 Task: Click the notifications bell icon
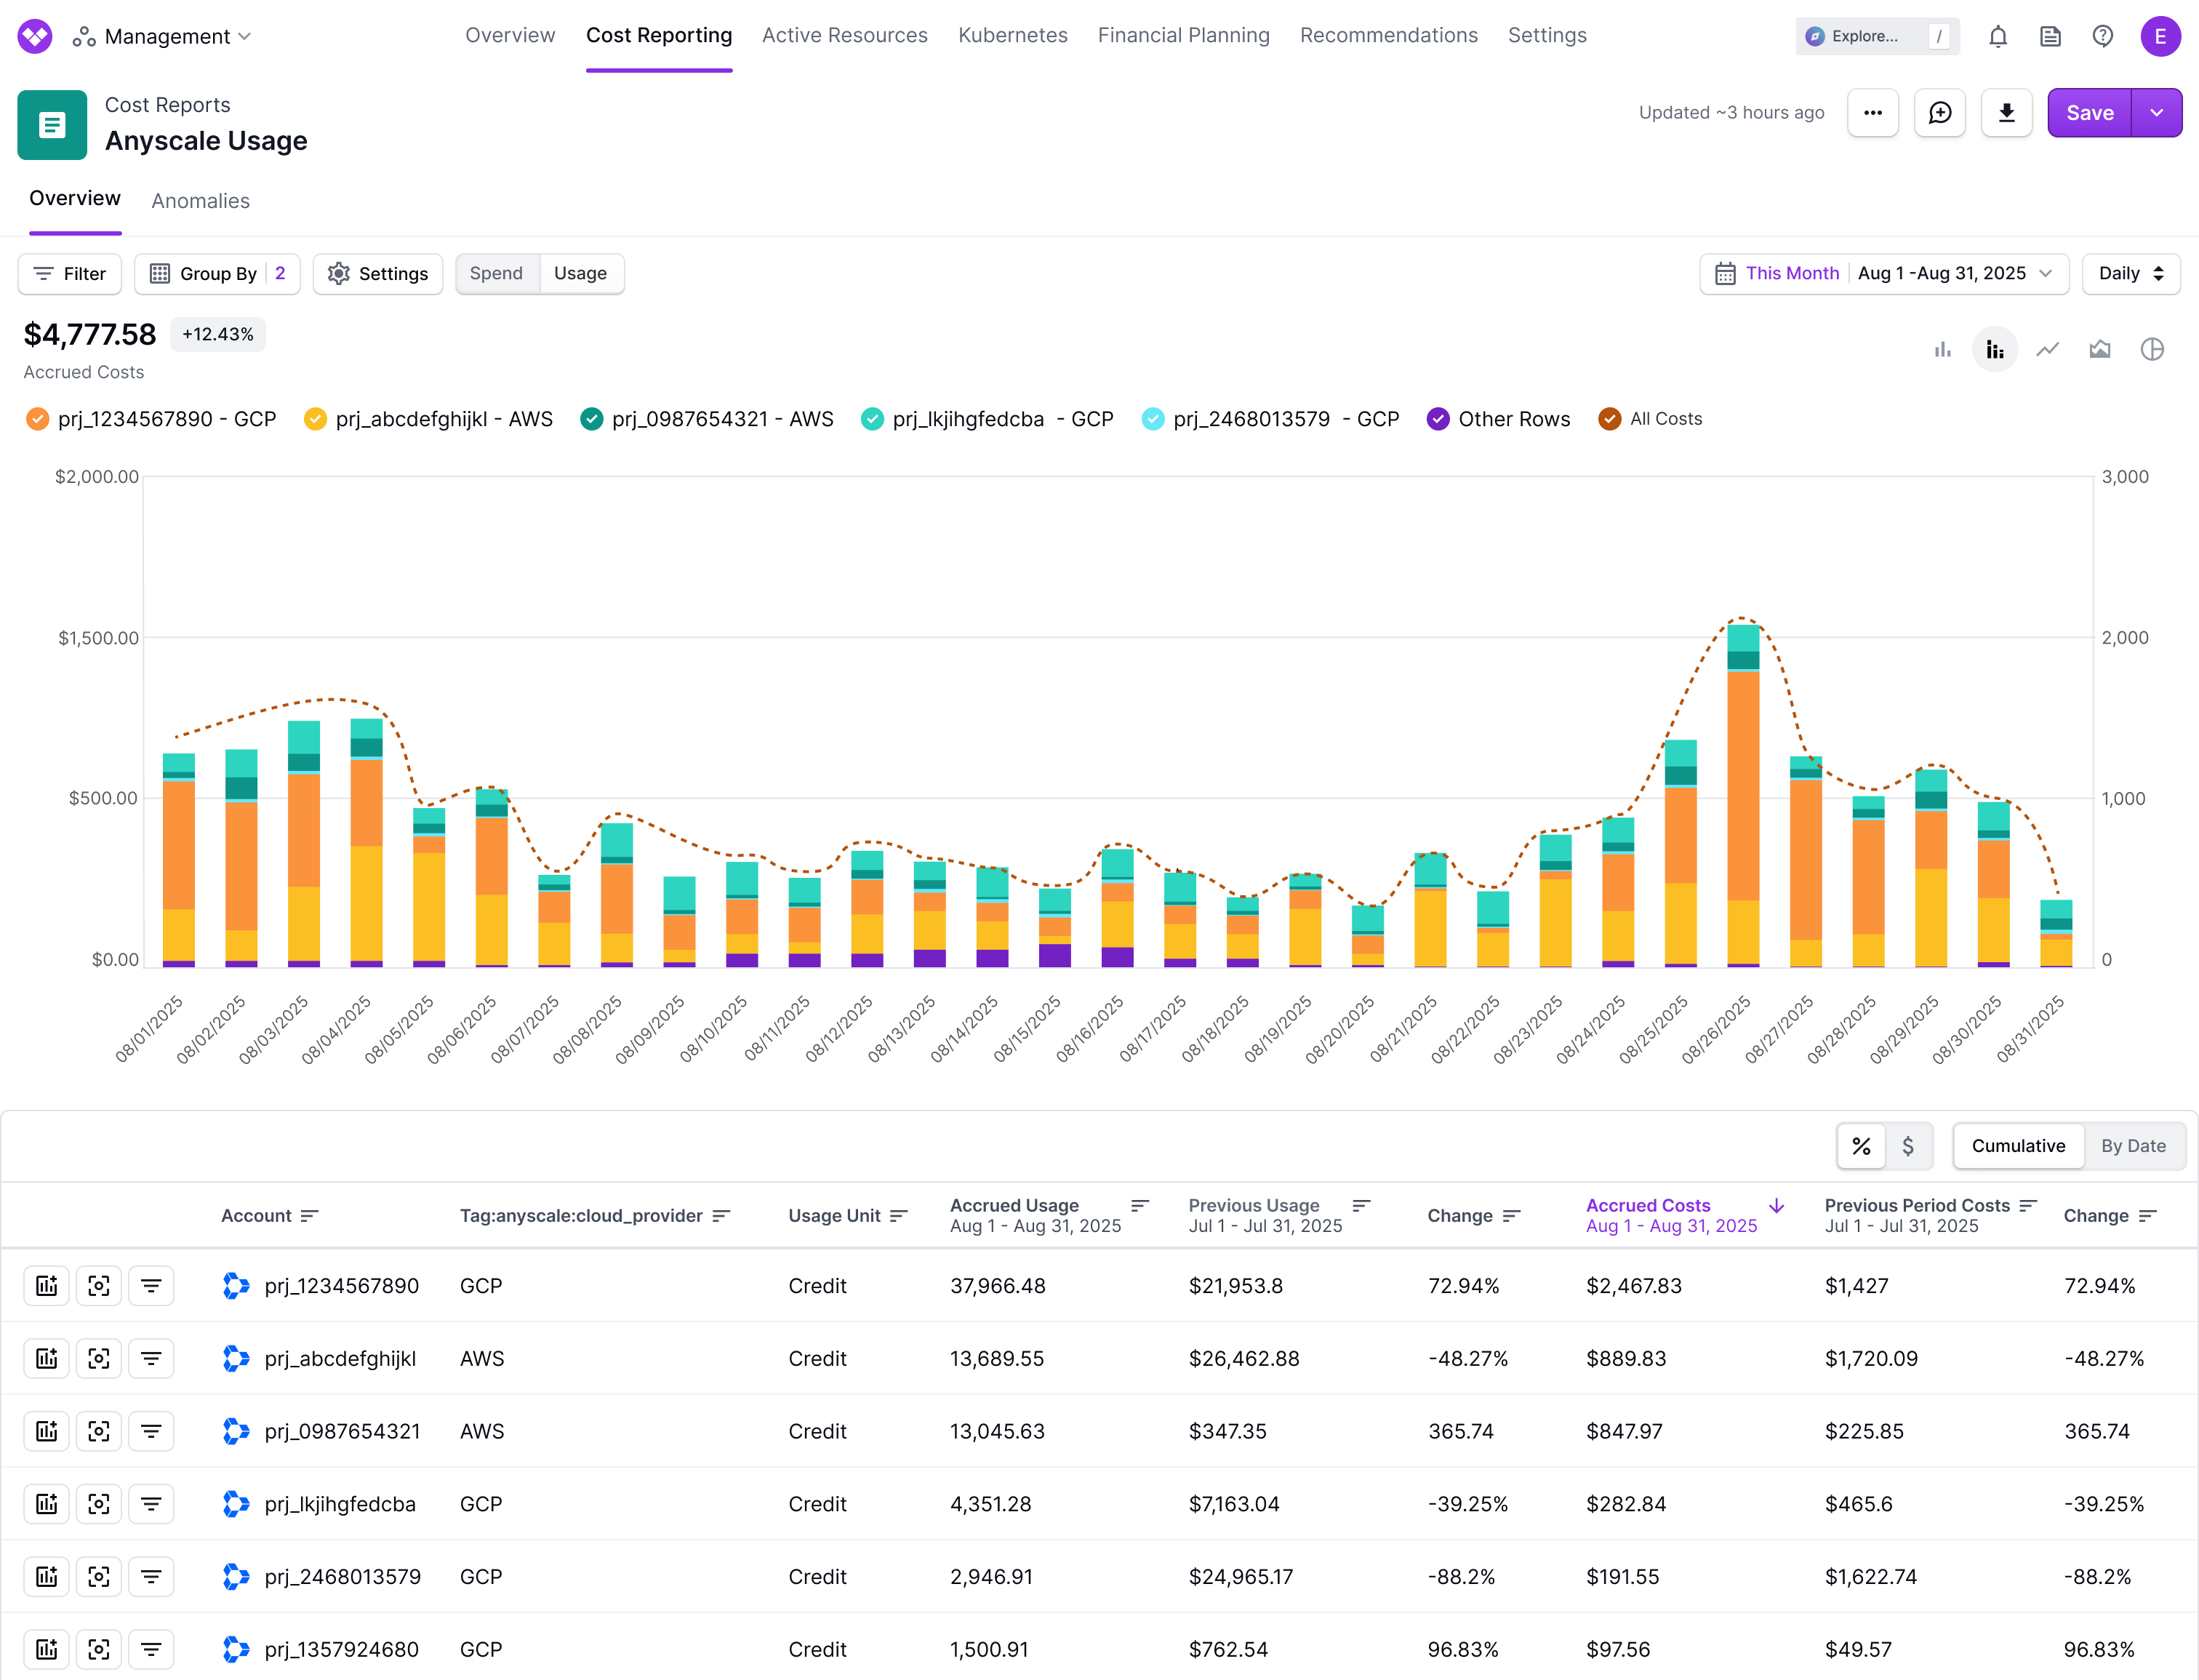[1997, 37]
